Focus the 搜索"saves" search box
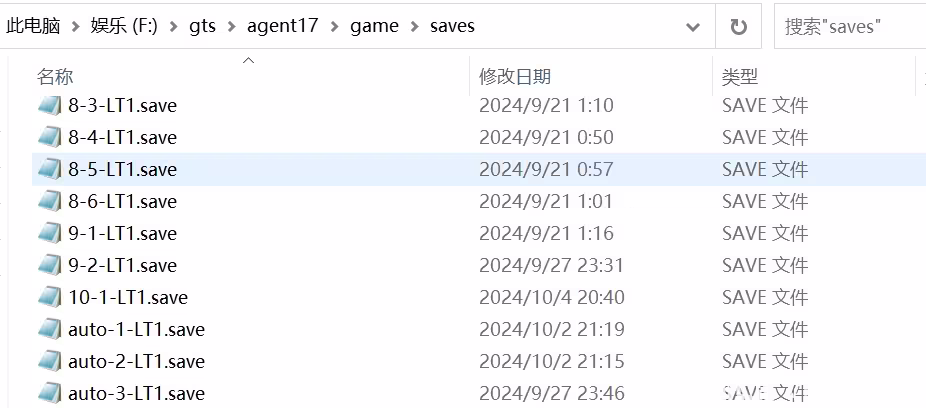The image size is (926, 408). [850, 27]
